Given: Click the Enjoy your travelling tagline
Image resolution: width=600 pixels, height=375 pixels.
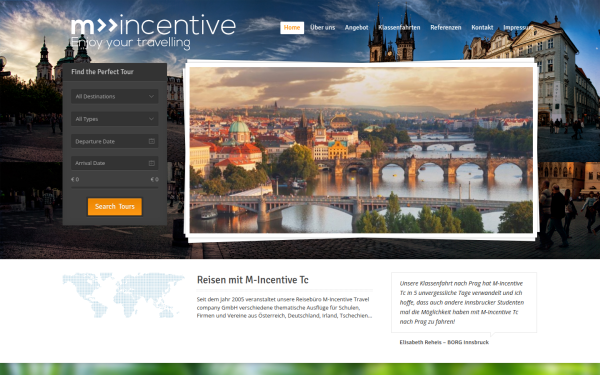Looking at the screenshot, I should coord(130,43).
